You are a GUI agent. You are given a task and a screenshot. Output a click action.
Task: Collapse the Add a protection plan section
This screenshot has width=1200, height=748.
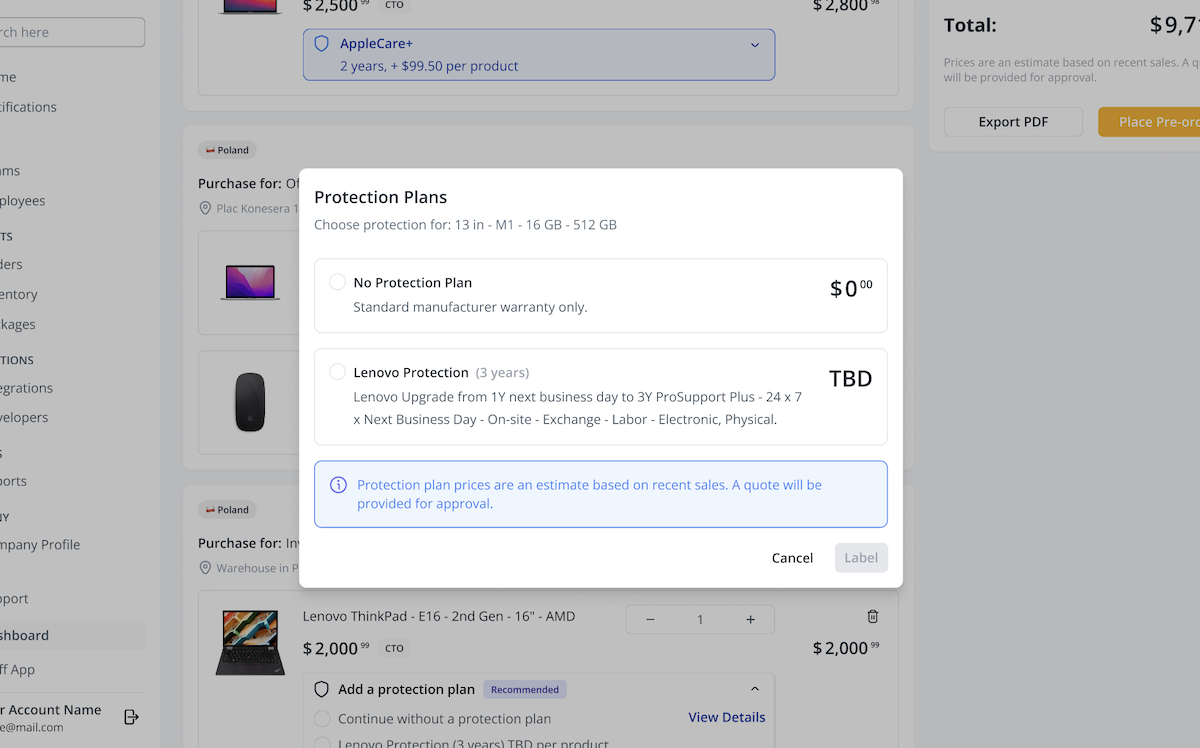(755, 689)
